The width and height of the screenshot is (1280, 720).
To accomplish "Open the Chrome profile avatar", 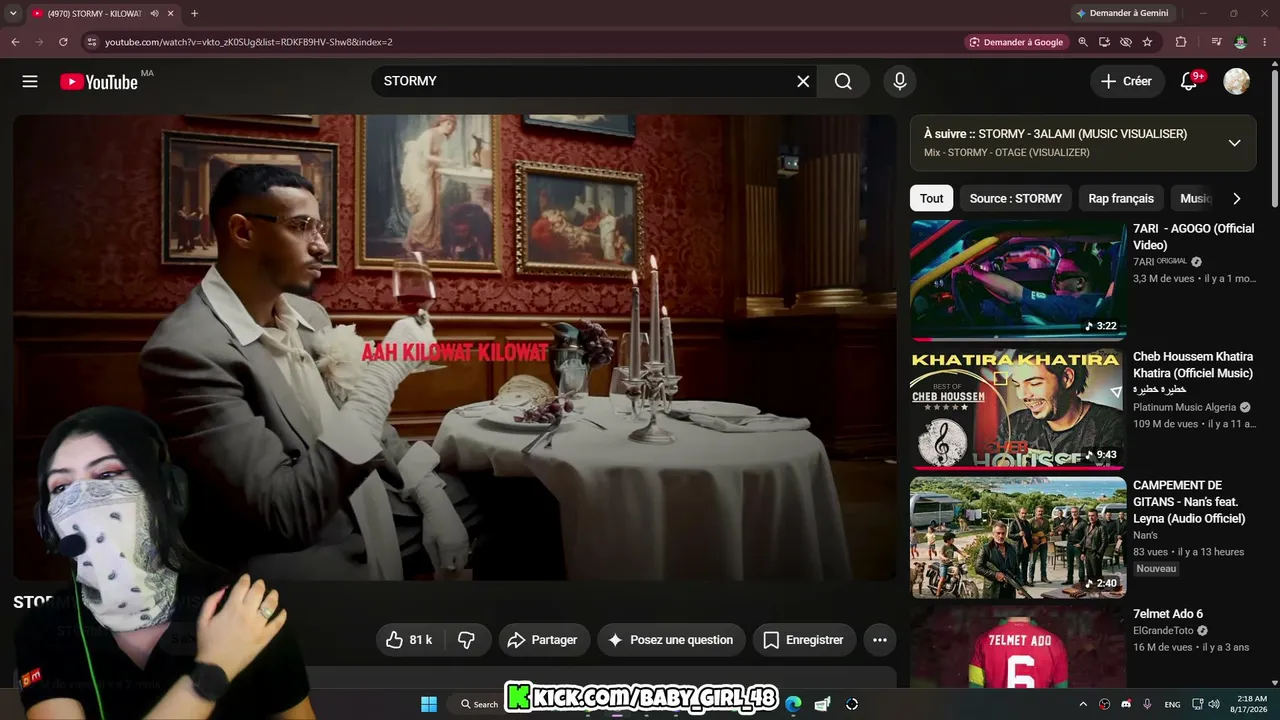I will pos(1241,42).
